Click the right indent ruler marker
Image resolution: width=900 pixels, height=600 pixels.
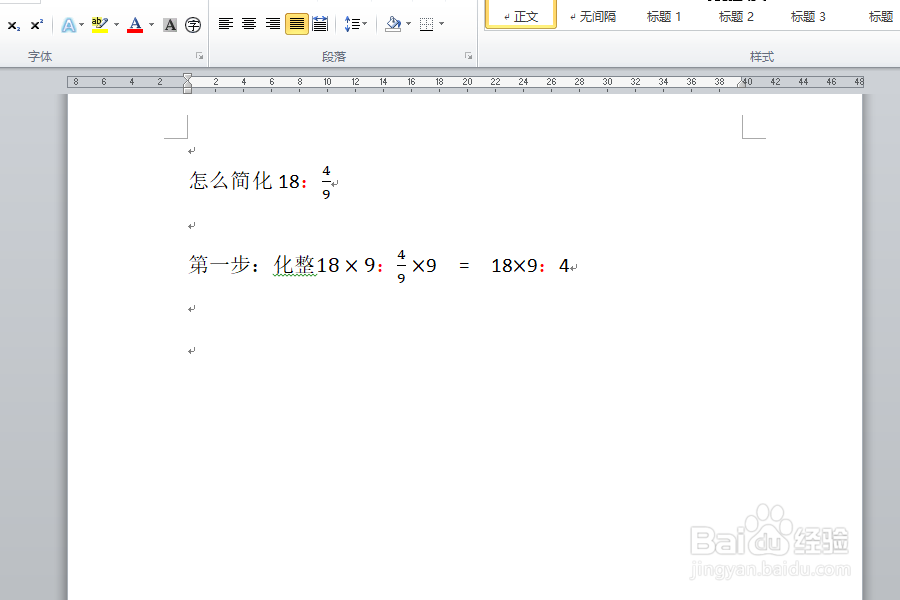click(x=742, y=83)
